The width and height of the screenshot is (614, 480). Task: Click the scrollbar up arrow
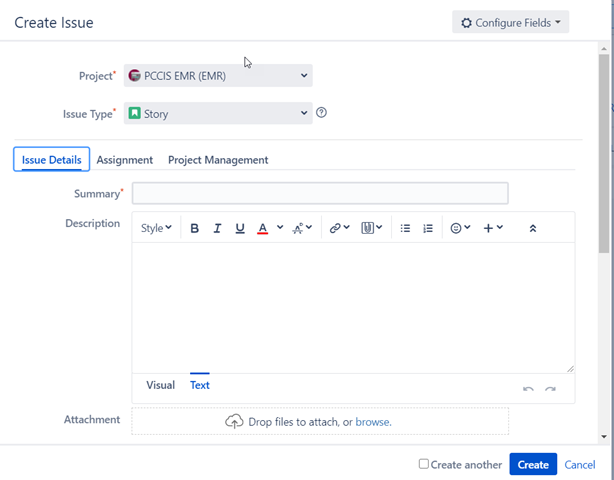(x=604, y=48)
